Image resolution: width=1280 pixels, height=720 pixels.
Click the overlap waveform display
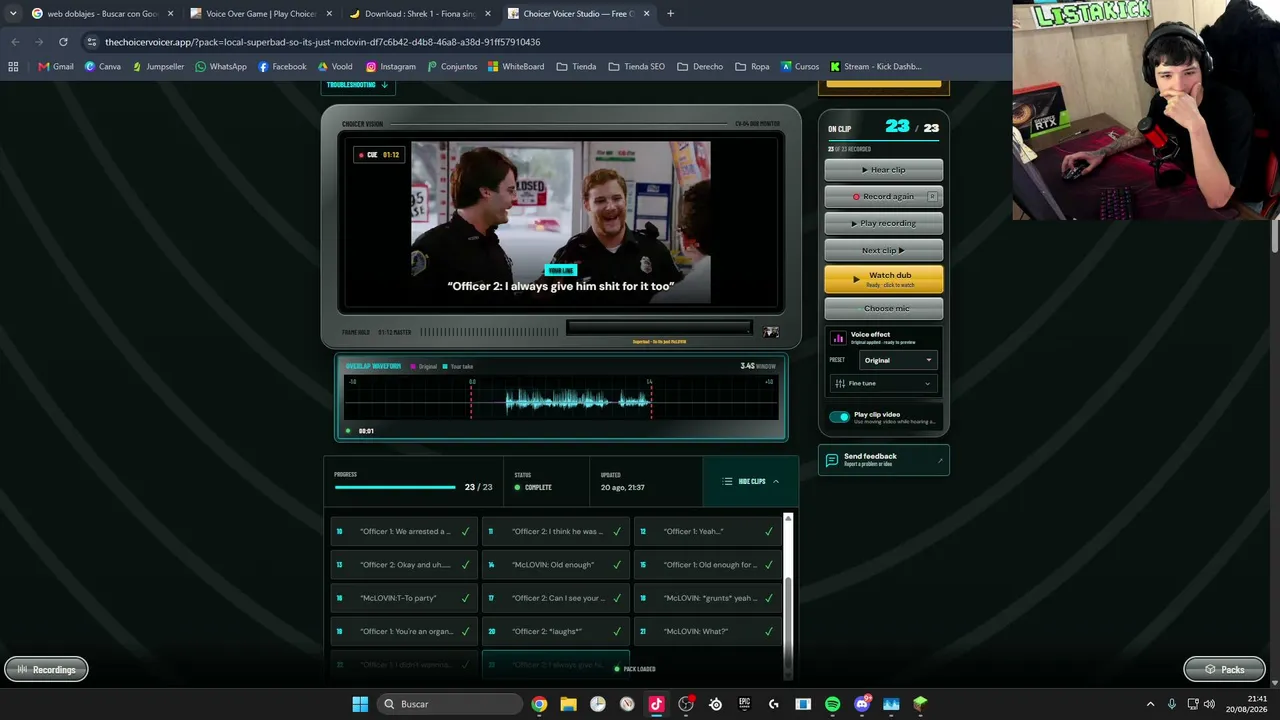(561, 397)
